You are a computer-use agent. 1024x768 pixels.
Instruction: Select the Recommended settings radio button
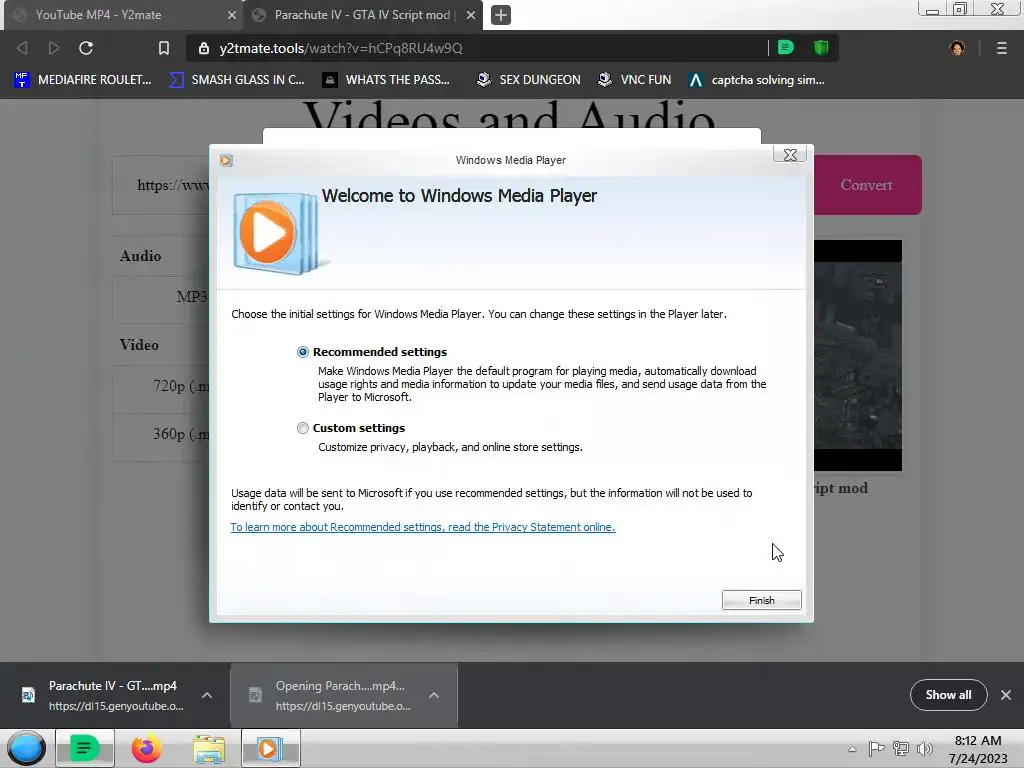click(302, 352)
